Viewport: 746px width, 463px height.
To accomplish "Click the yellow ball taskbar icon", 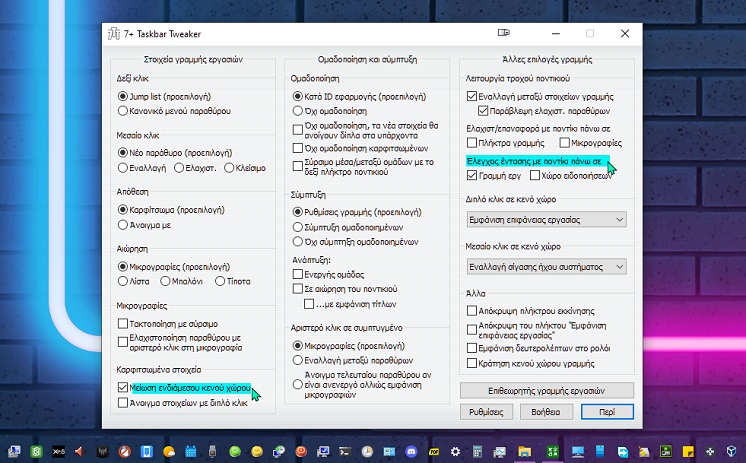I will point(257,452).
